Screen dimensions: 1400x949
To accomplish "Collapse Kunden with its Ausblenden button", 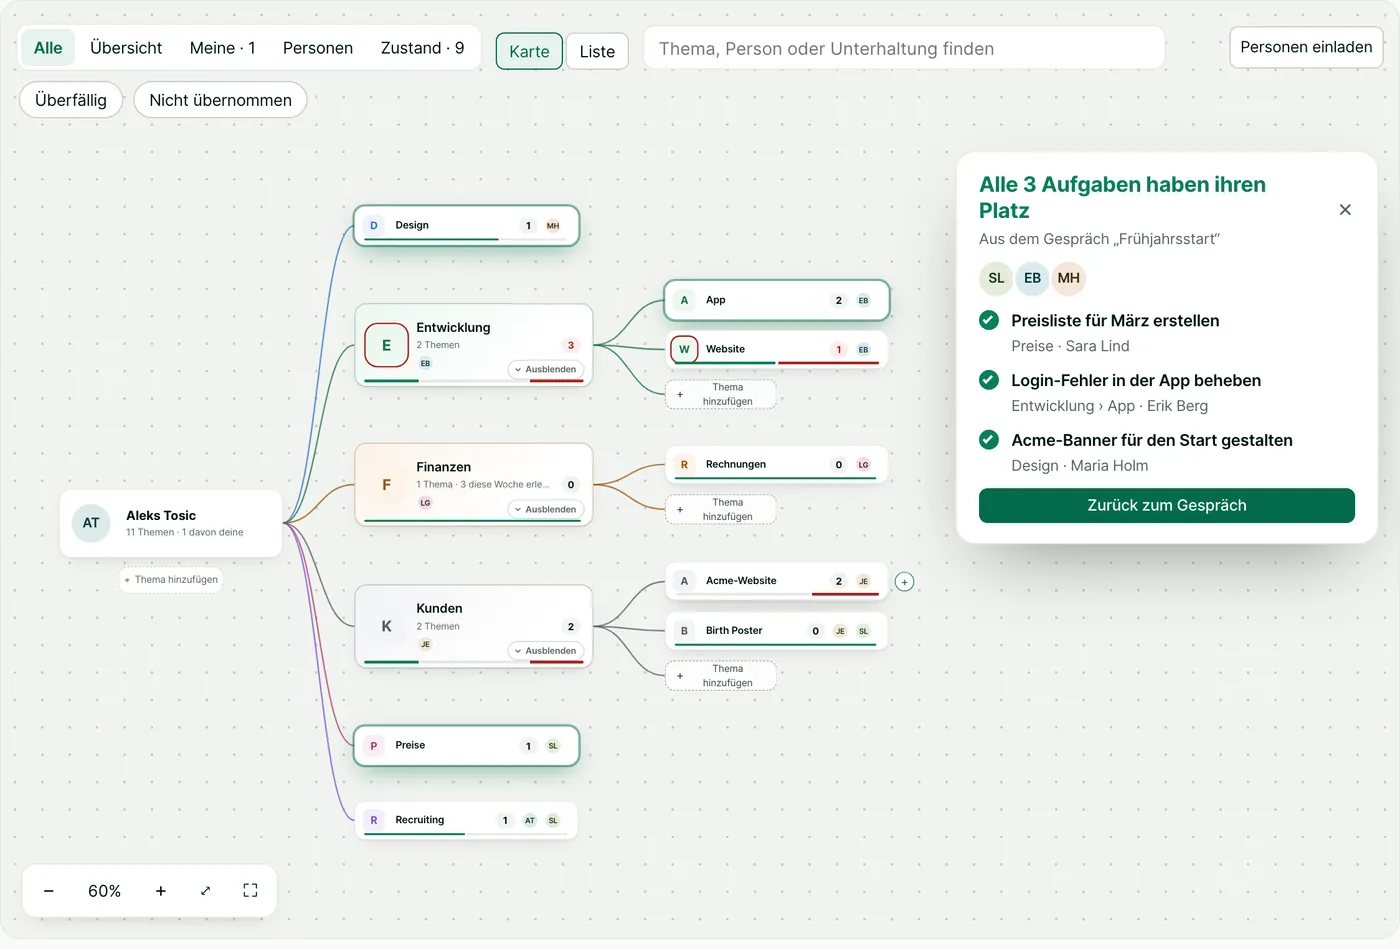I will coord(545,651).
